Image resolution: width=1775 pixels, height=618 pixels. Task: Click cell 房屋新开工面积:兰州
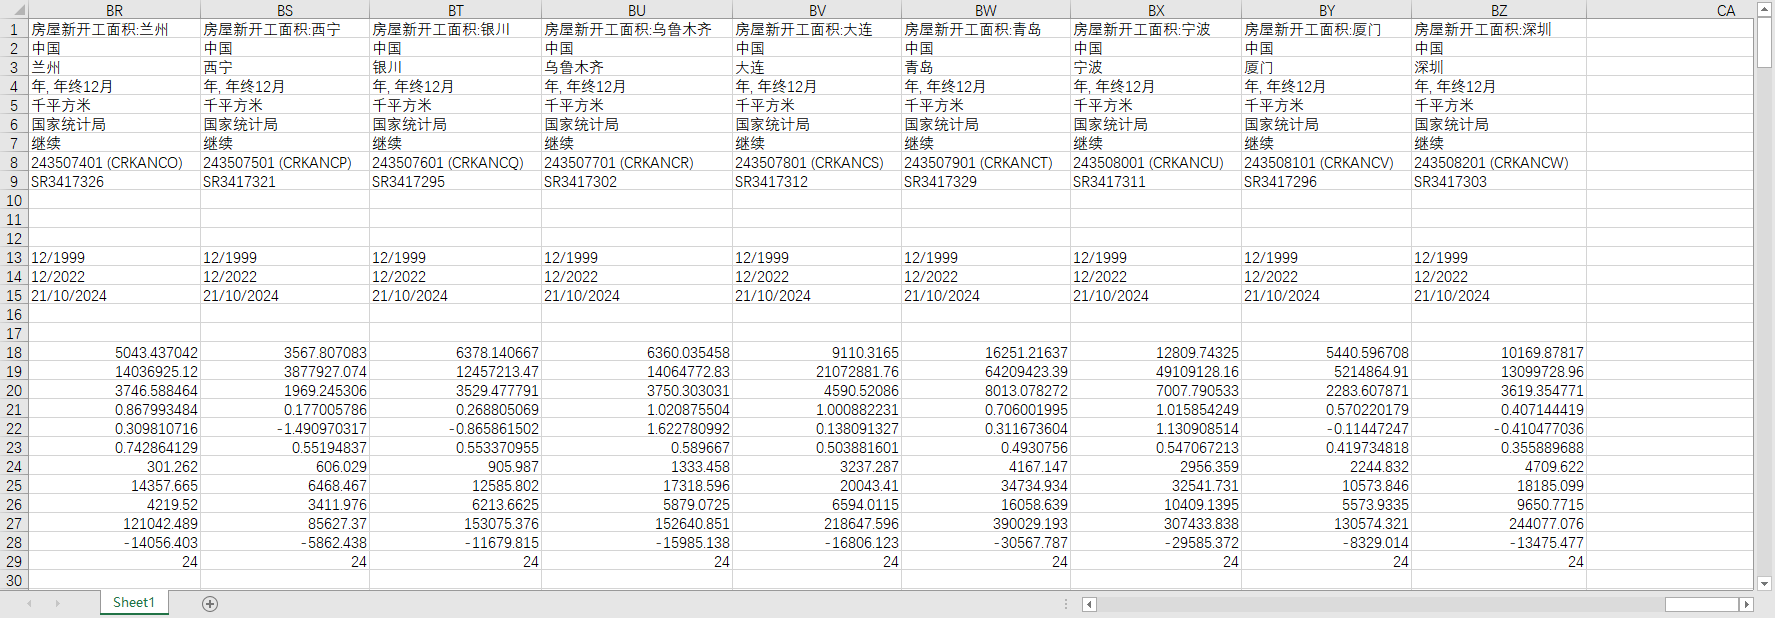pyautogui.click(x=115, y=29)
